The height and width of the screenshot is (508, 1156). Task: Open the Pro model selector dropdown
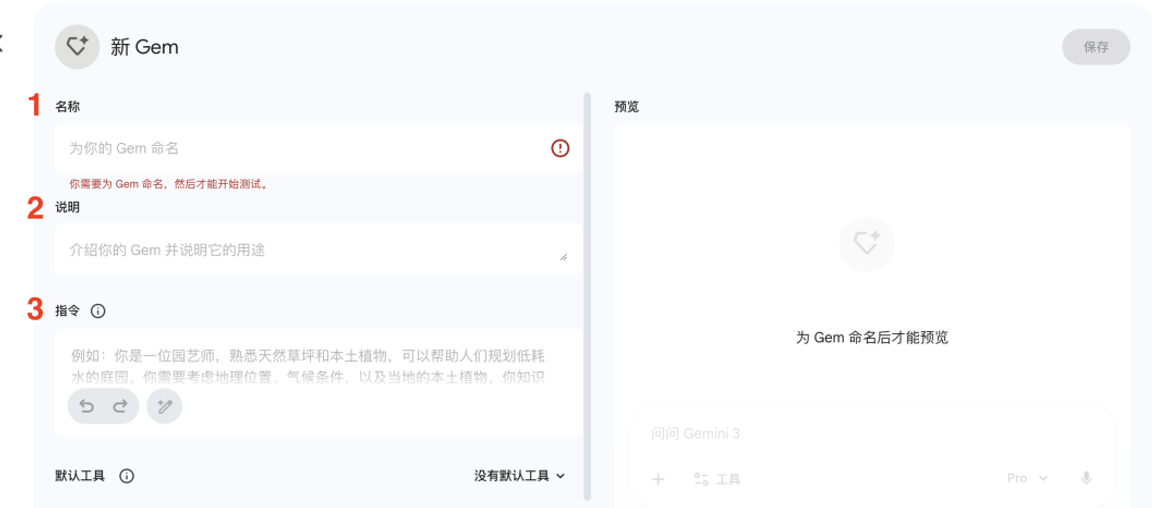[1028, 479]
